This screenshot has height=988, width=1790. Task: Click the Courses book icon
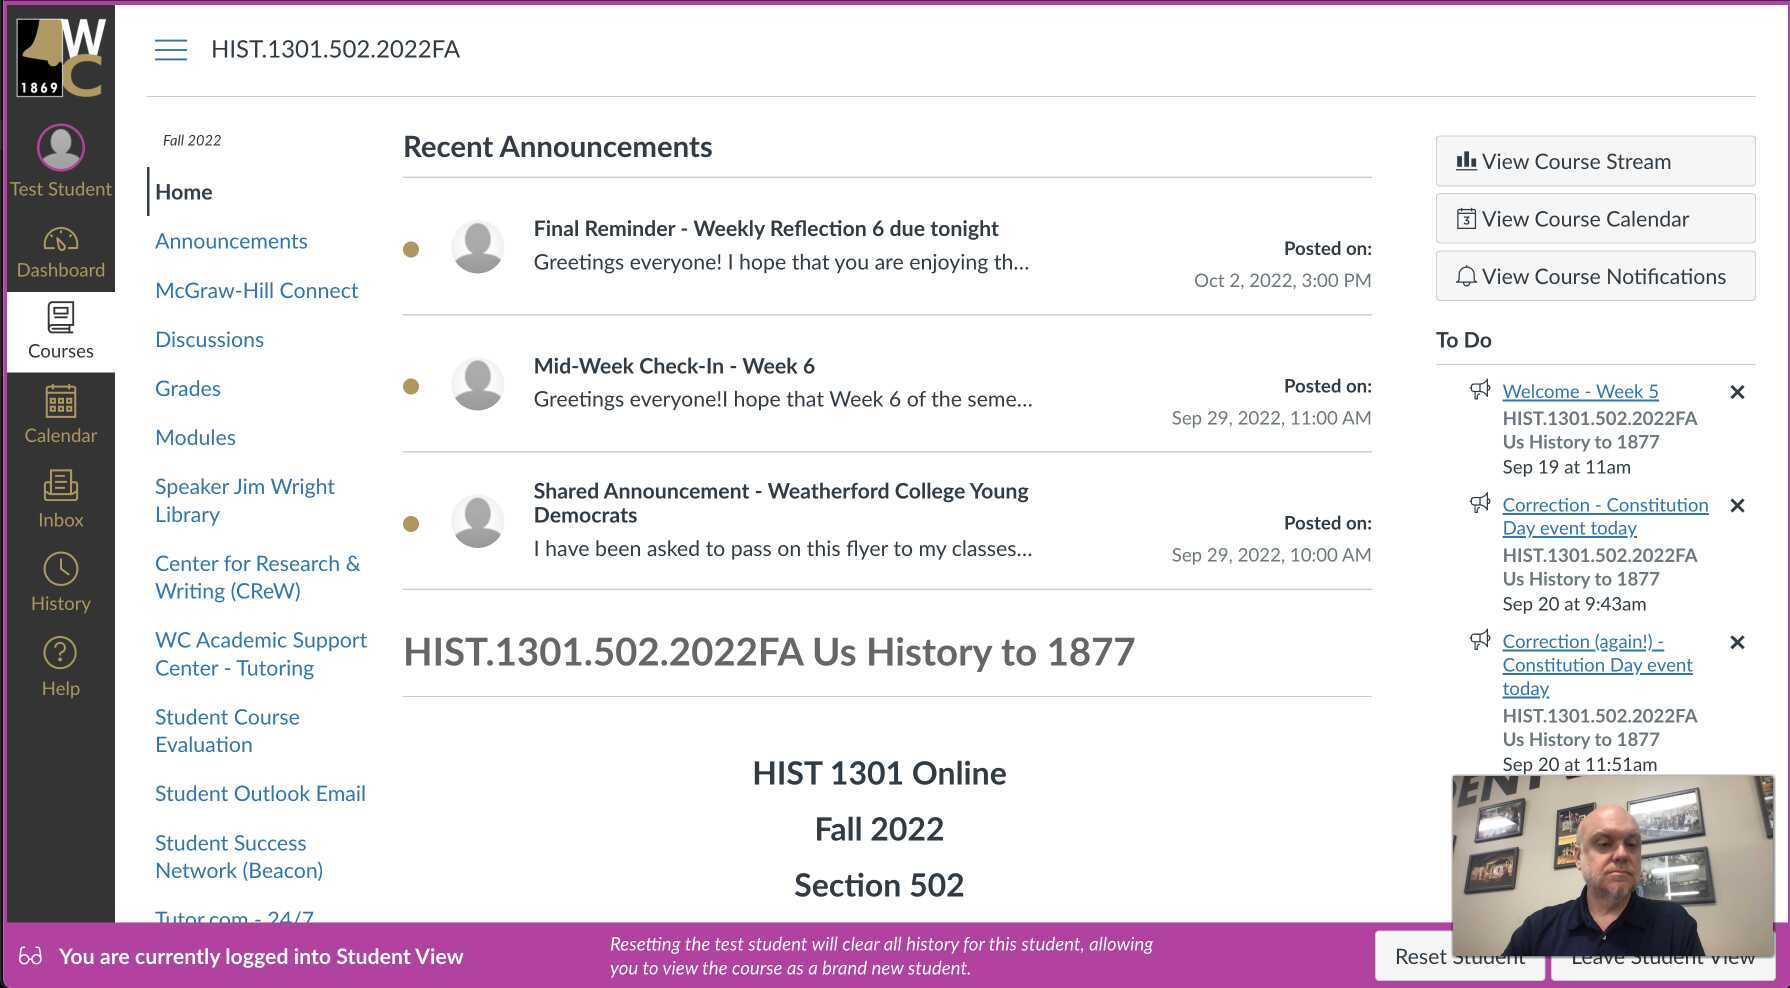[x=60, y=318]
